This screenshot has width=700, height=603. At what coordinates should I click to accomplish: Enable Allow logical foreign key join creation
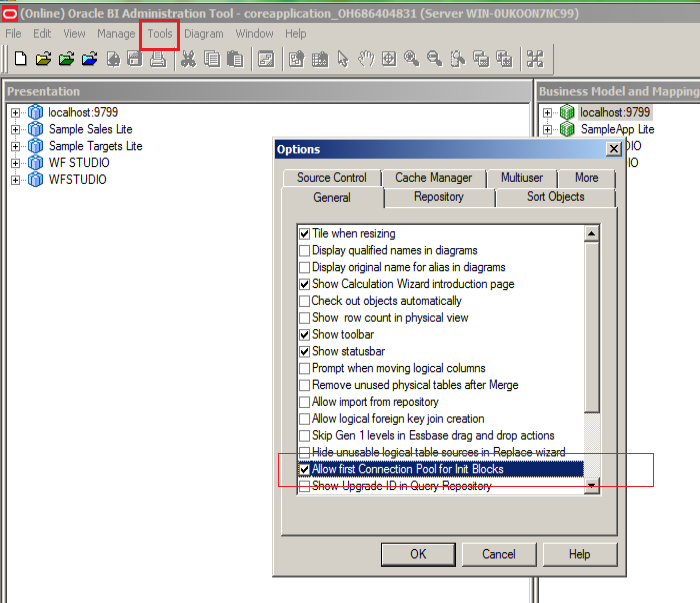tap(304, 419)
